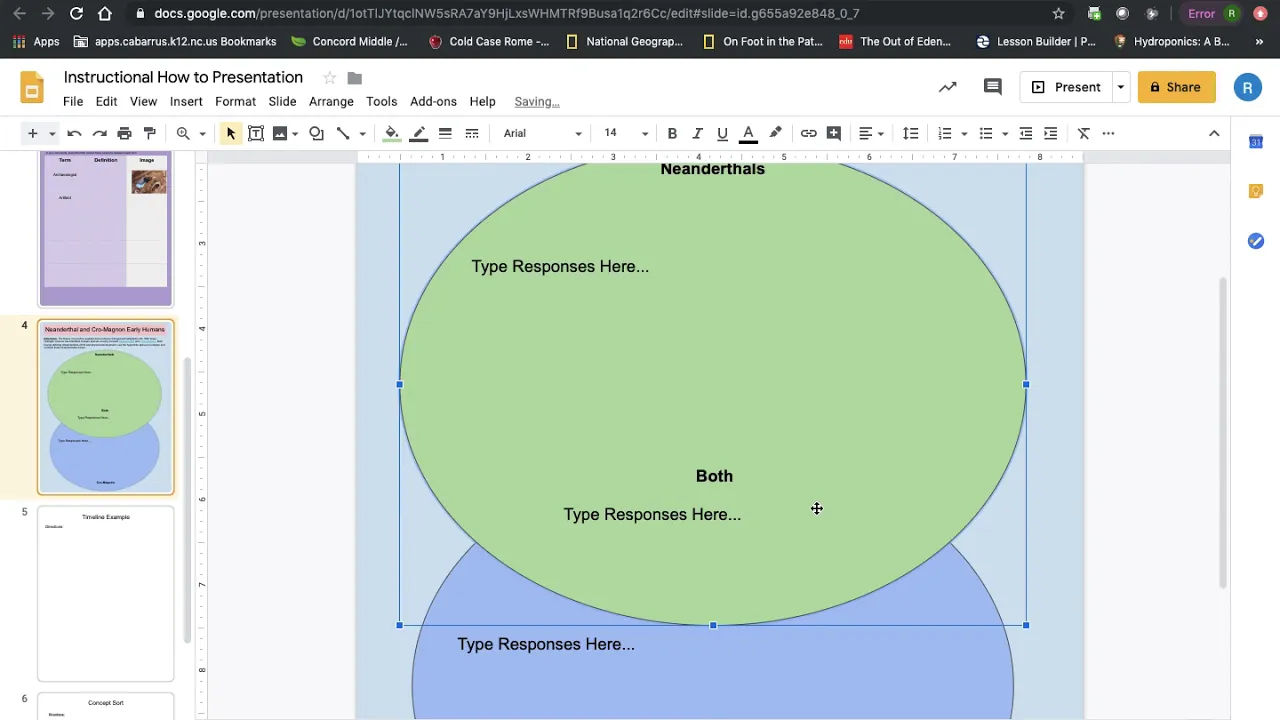Open the Insert menu
This screenshot has height=720, width=1280.
click(186, 101)
